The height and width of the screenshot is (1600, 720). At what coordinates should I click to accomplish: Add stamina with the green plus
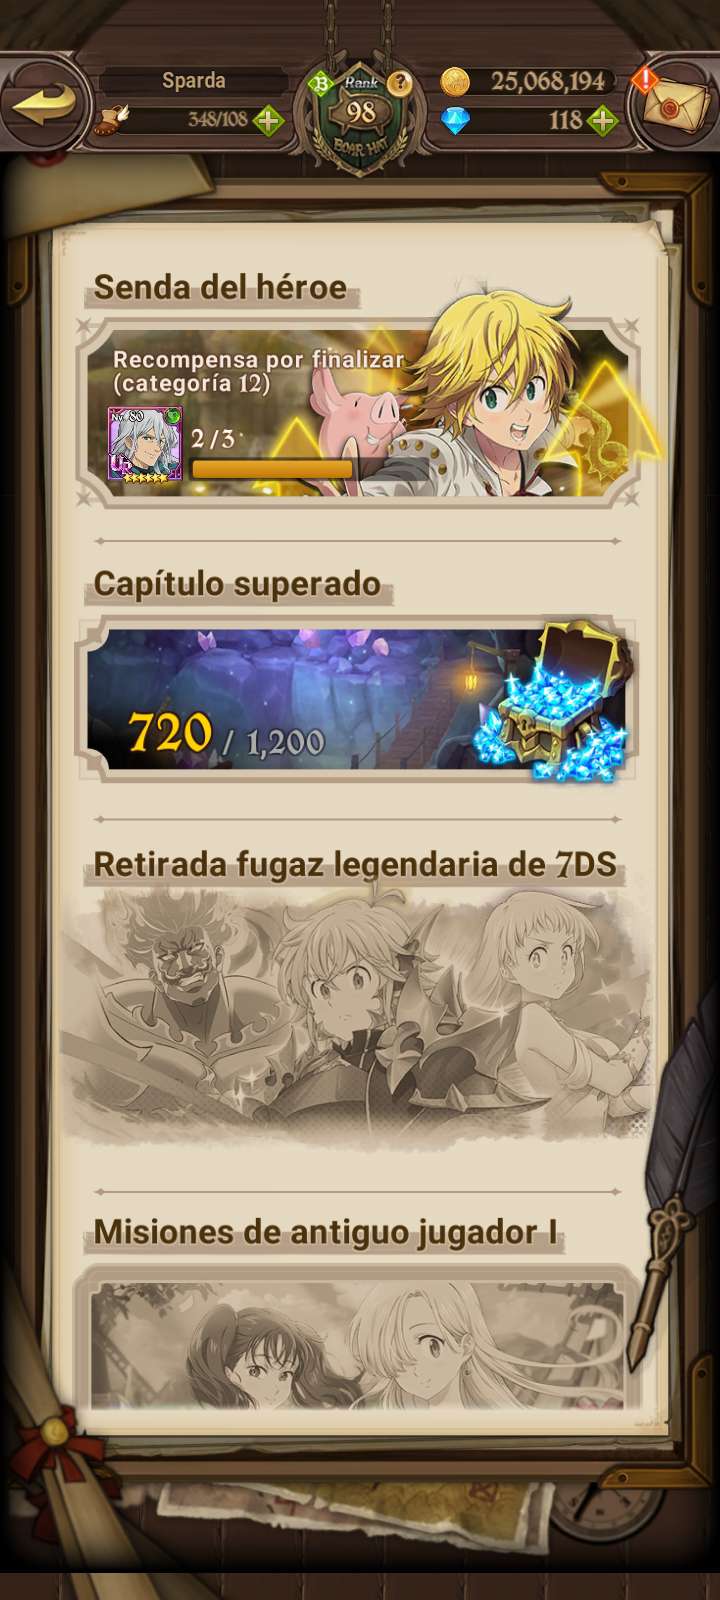[x=268, y=121]
